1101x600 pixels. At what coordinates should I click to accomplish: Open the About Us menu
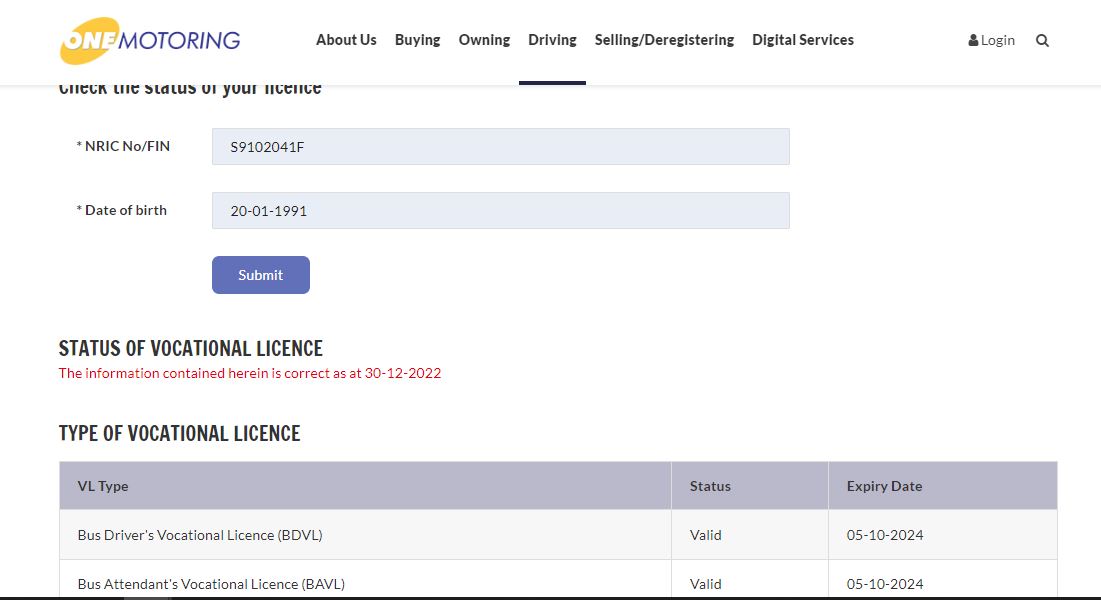[346, 40]
